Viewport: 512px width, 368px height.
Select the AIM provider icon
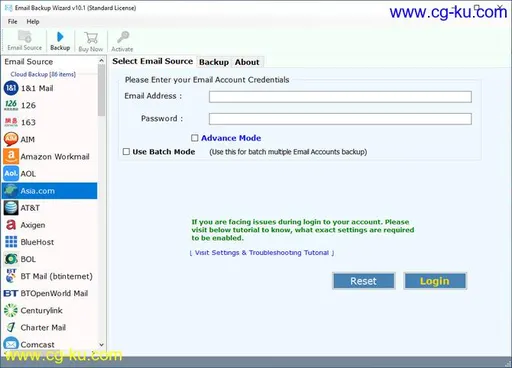11,139
